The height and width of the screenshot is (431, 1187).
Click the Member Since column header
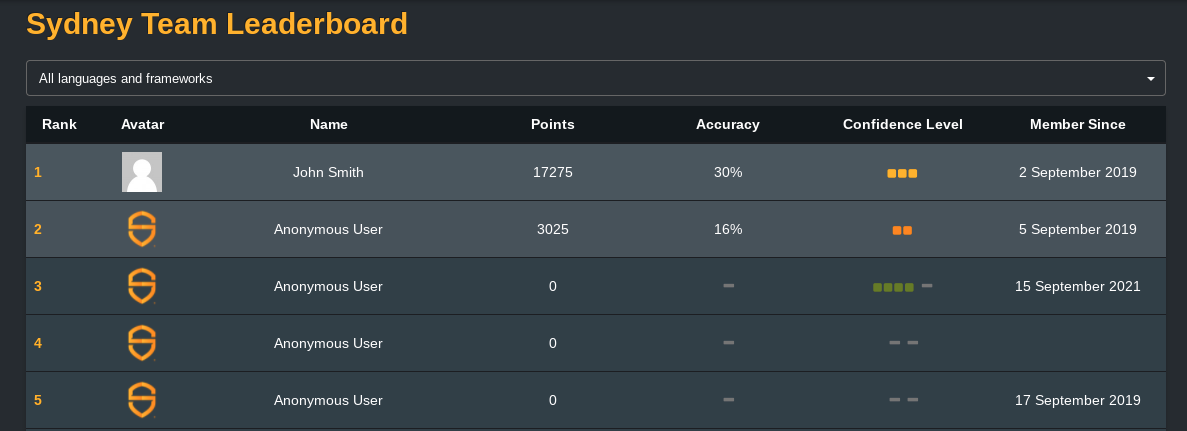tap(1077, 124)
